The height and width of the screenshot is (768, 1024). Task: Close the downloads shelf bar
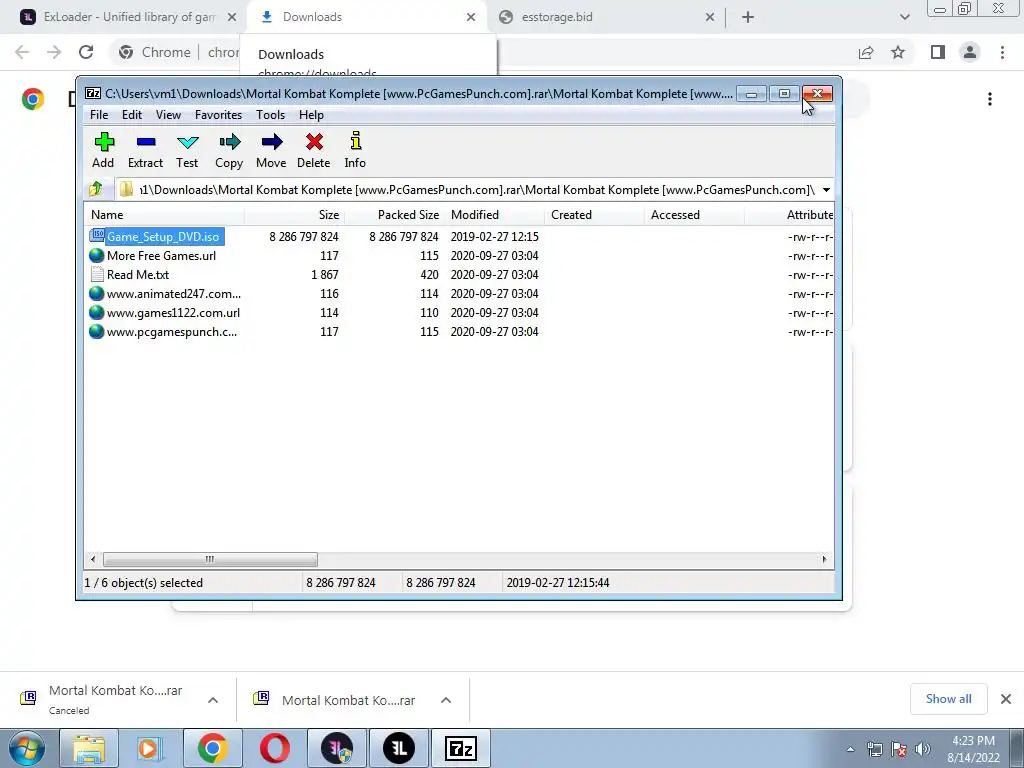[x=1006, y=699]
